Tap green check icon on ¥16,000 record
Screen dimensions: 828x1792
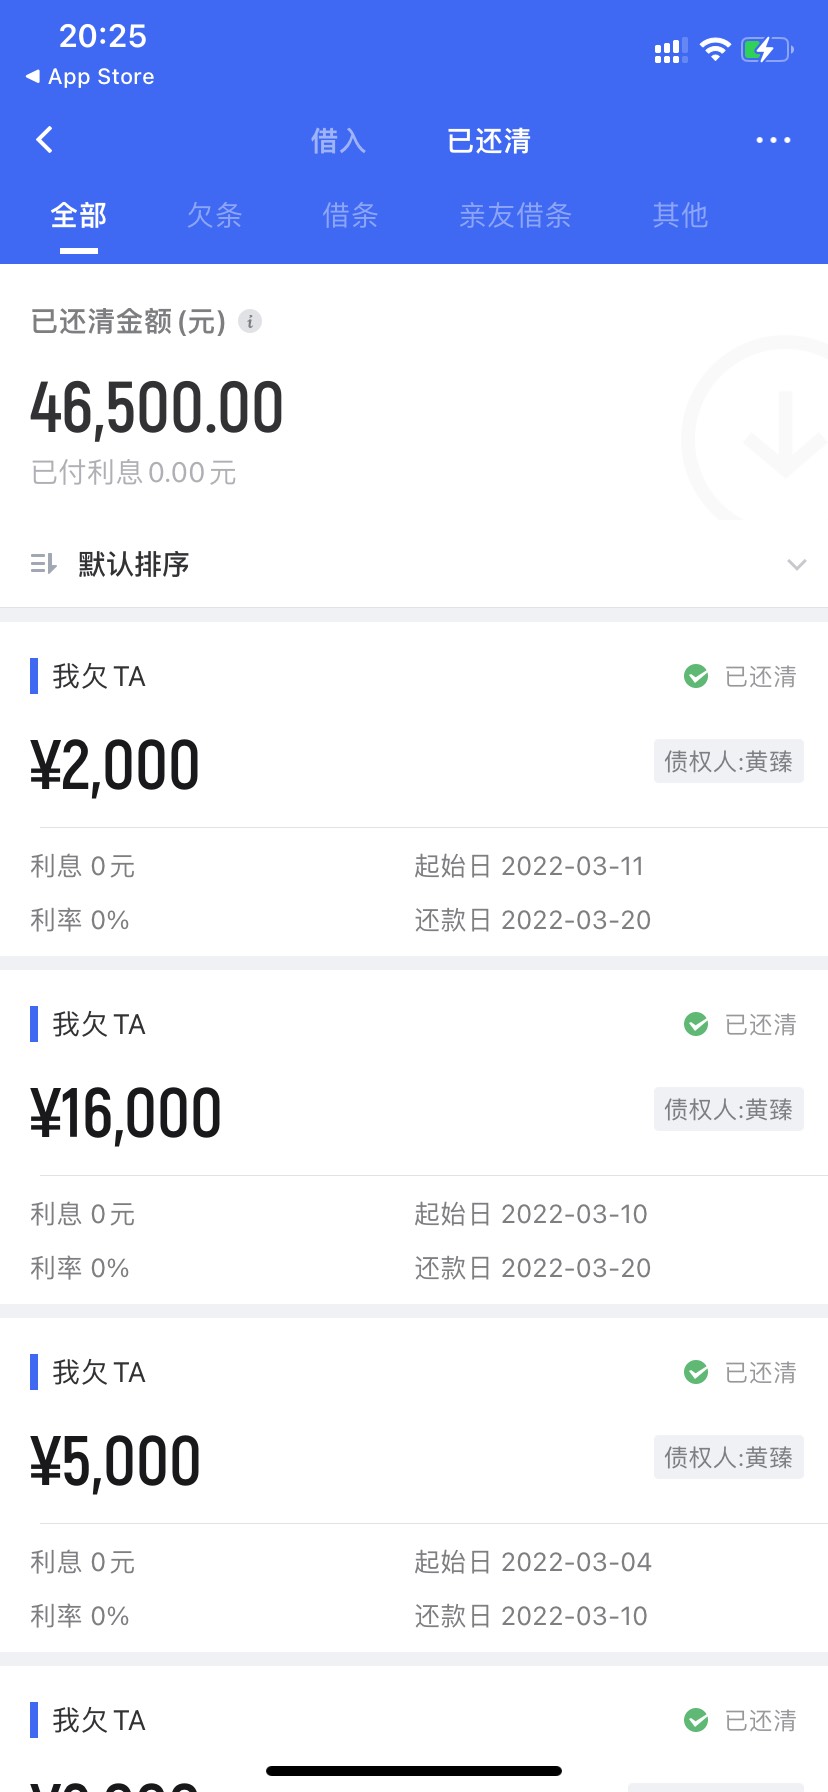(696, 1025)
